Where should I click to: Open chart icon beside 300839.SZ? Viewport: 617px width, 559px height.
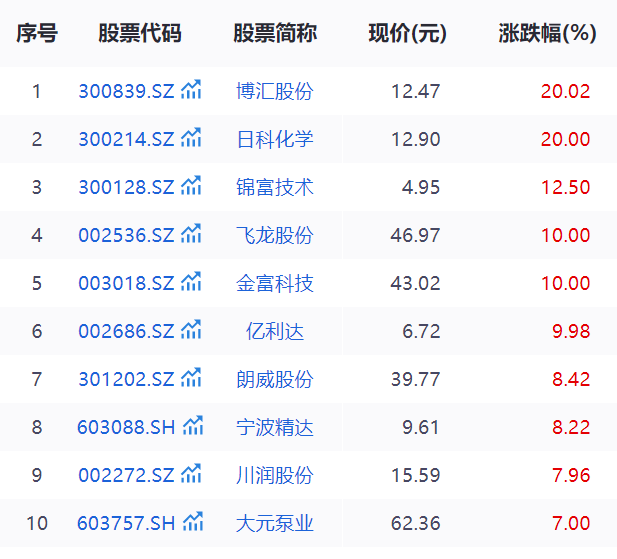[x=191, y=90]
